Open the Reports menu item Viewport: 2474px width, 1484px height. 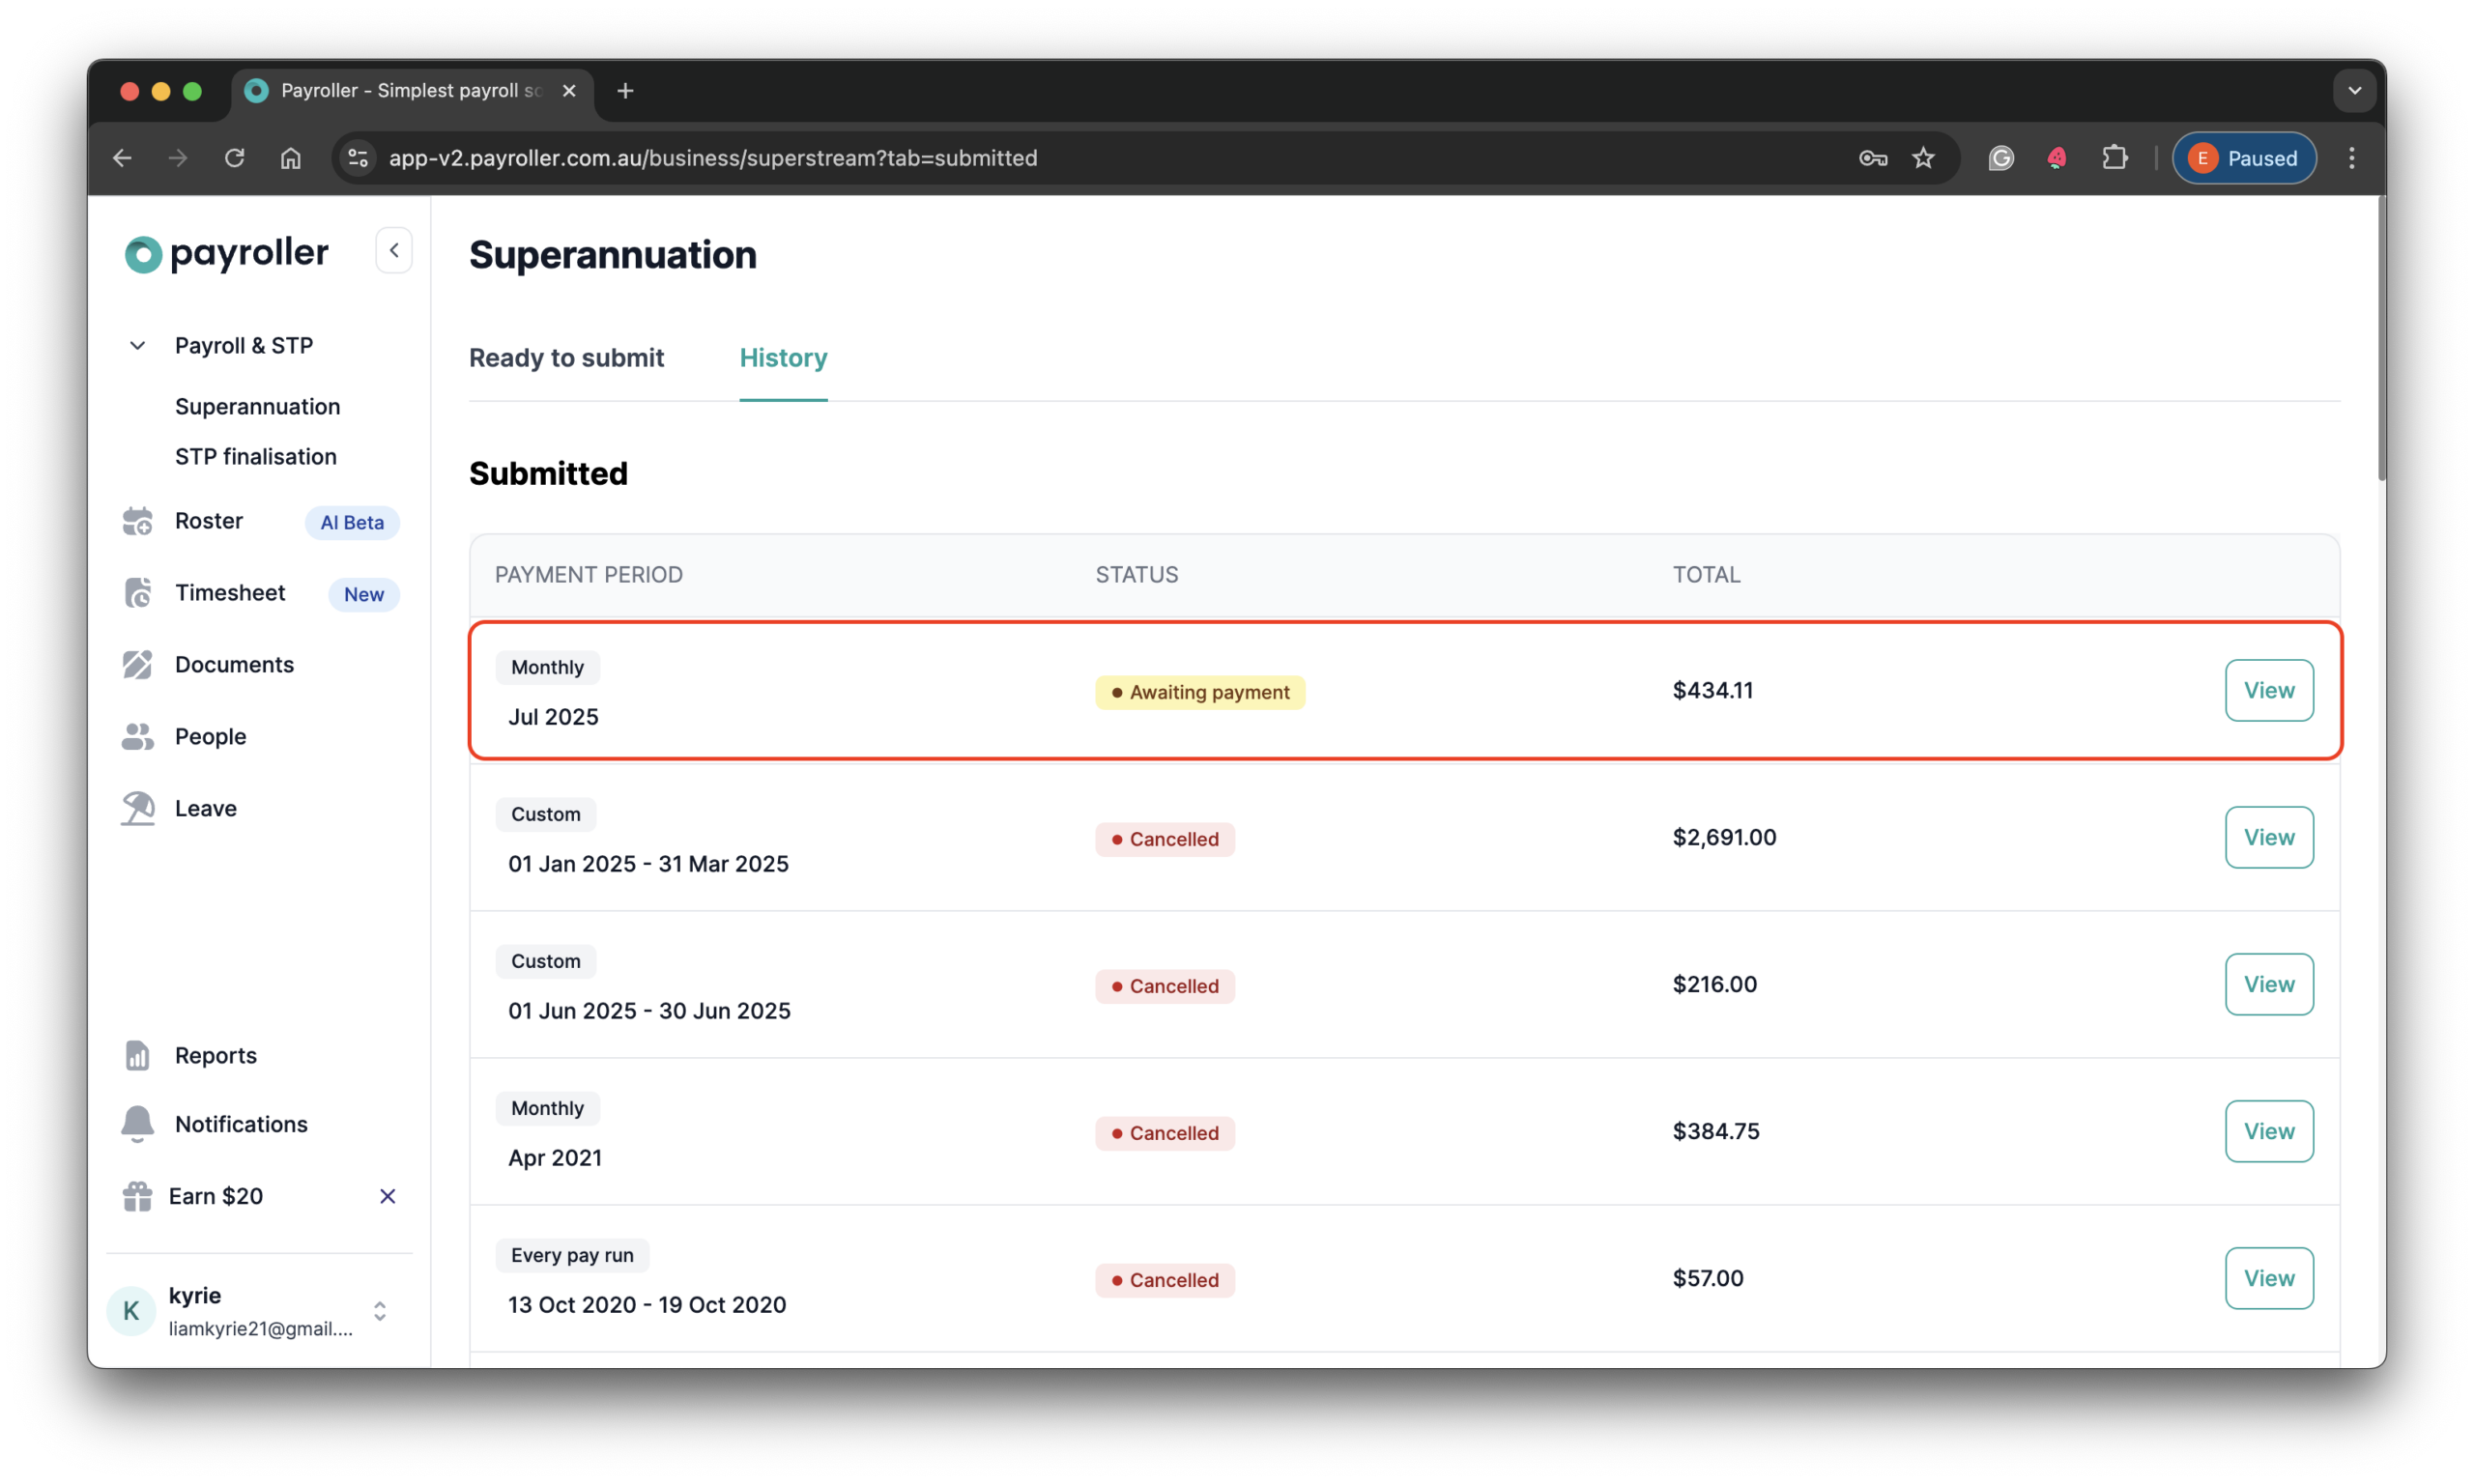(215, 1056)
